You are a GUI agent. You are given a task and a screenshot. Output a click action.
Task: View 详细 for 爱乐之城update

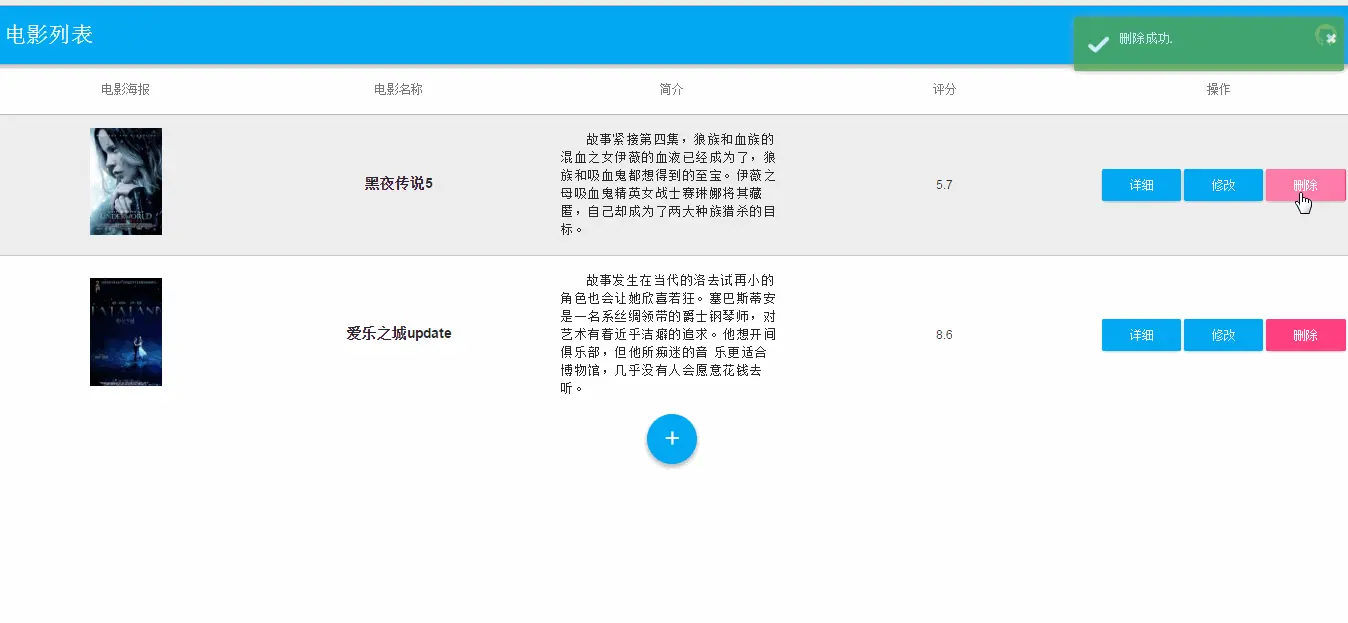tap(1141, 335)
